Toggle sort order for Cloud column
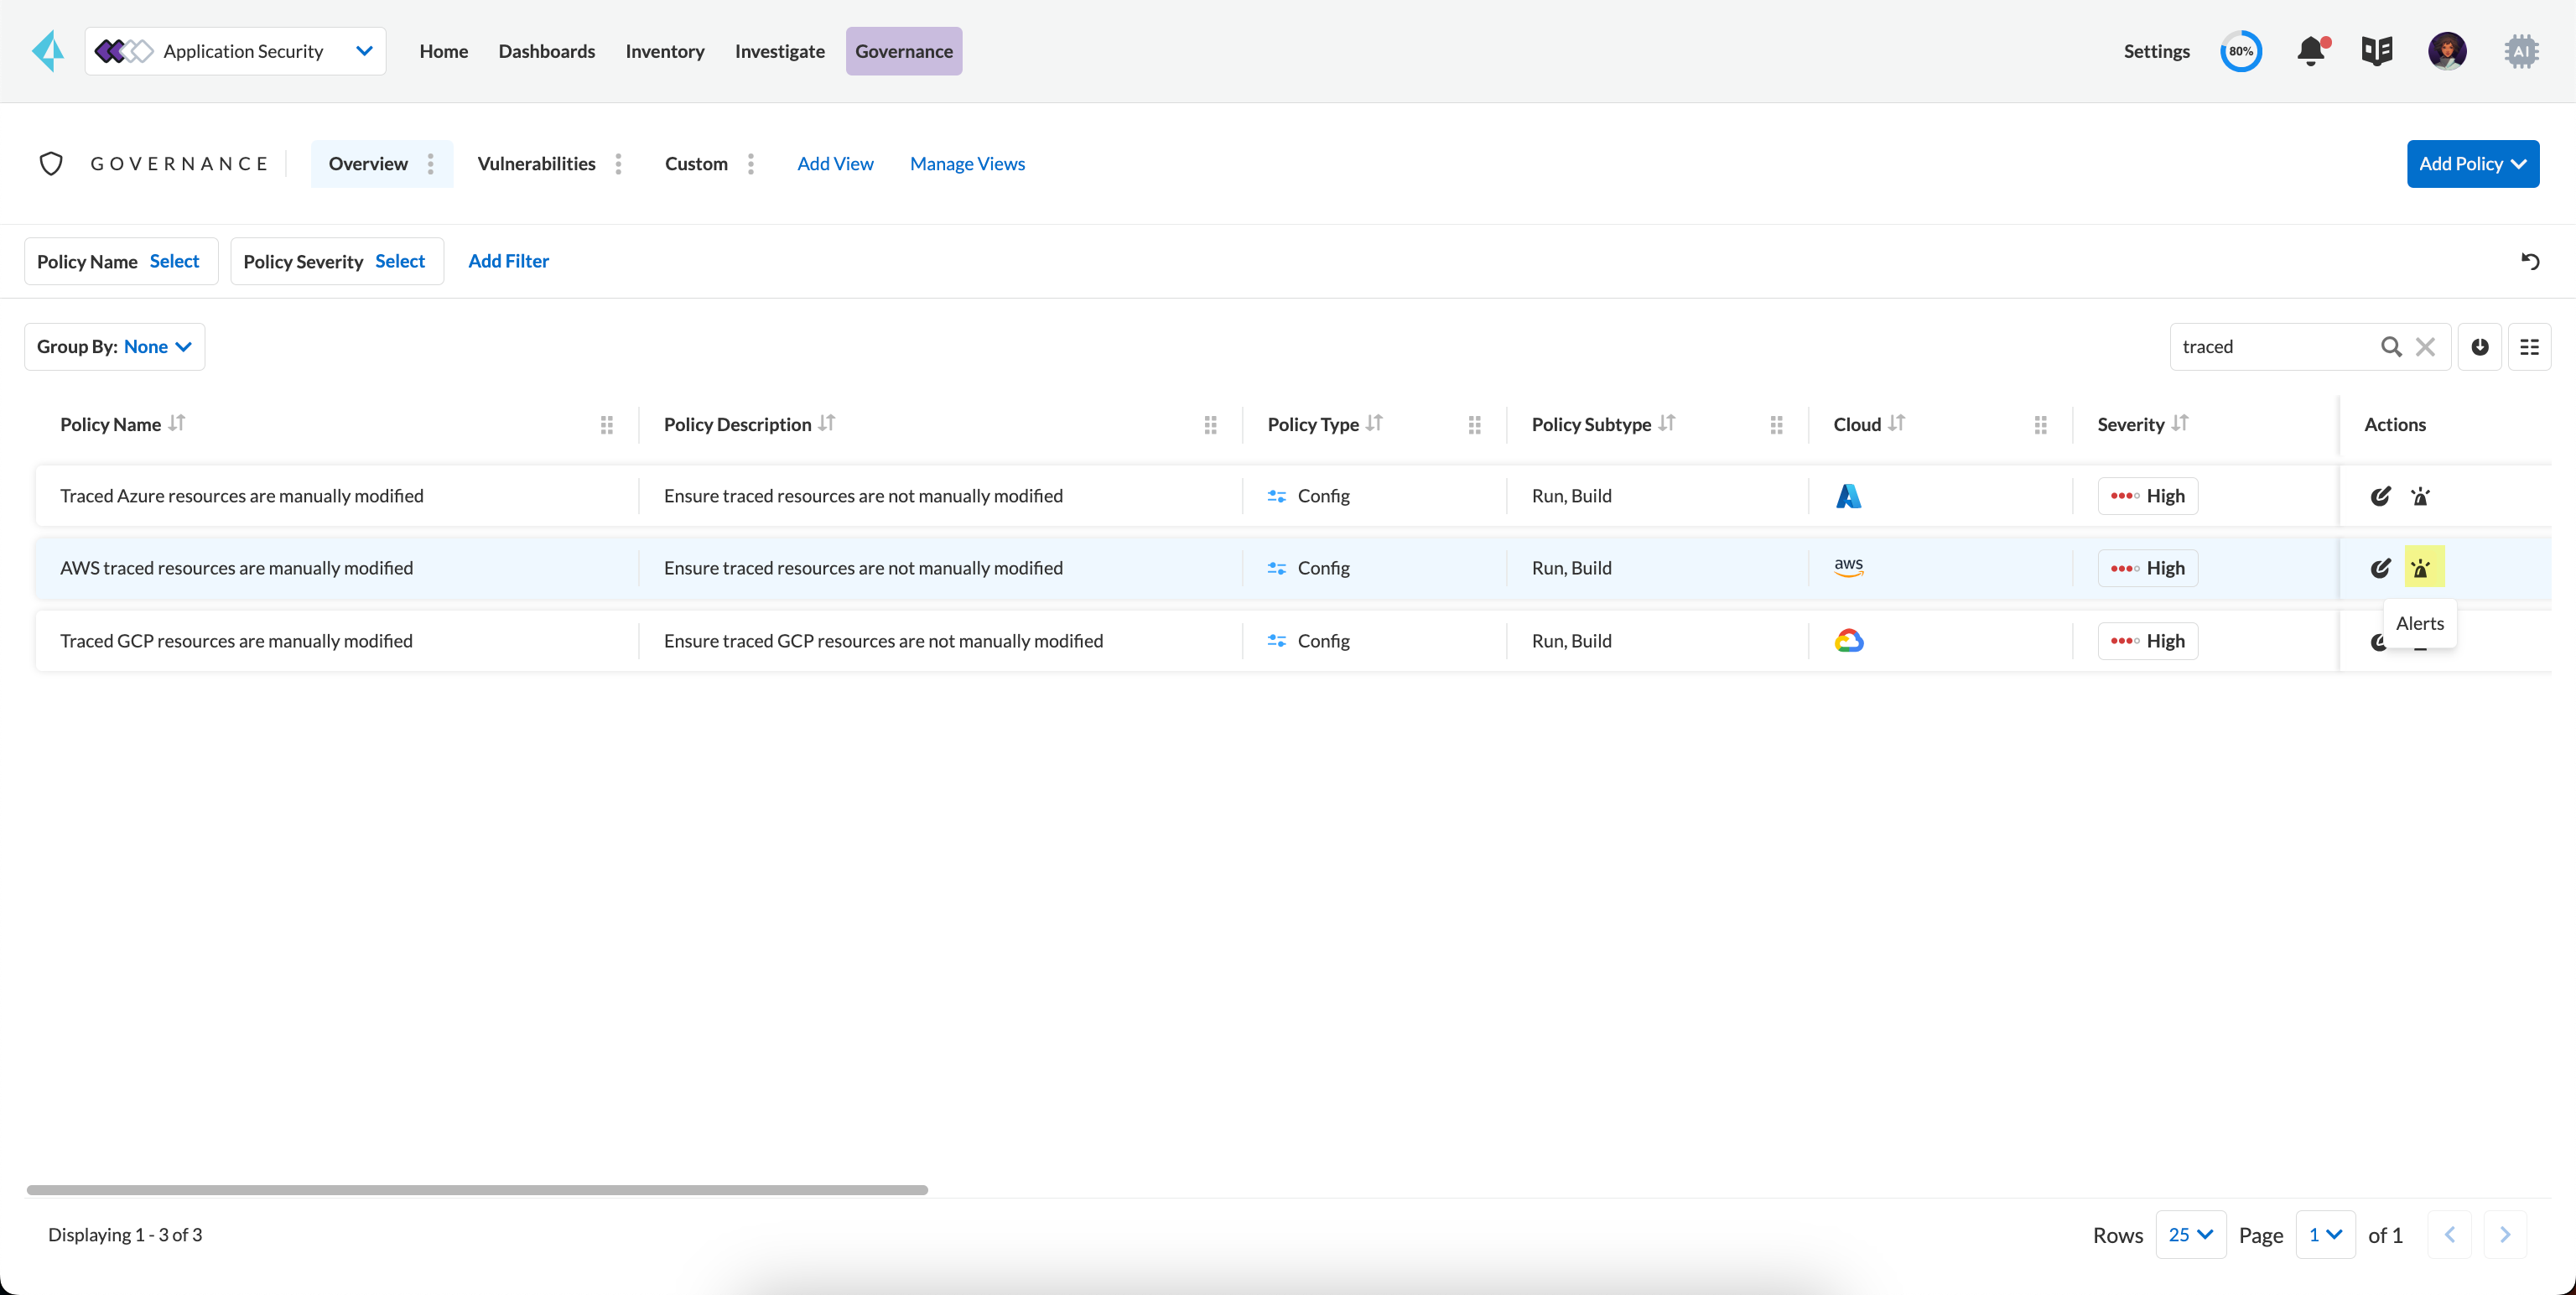This screenshot has width=2576, height=1295. tap(1897, 423)
